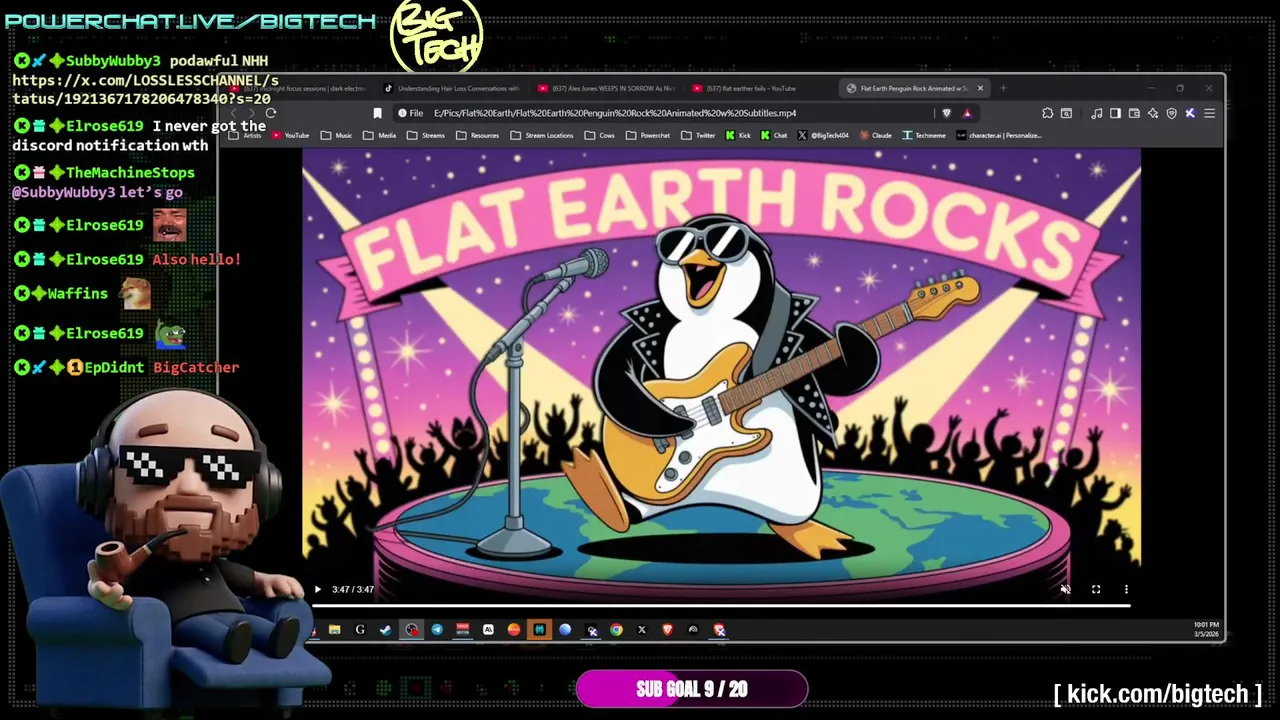Open the G icon in the taskbar
Viewport: 1280px width, 720px height.
pos(360,630)
